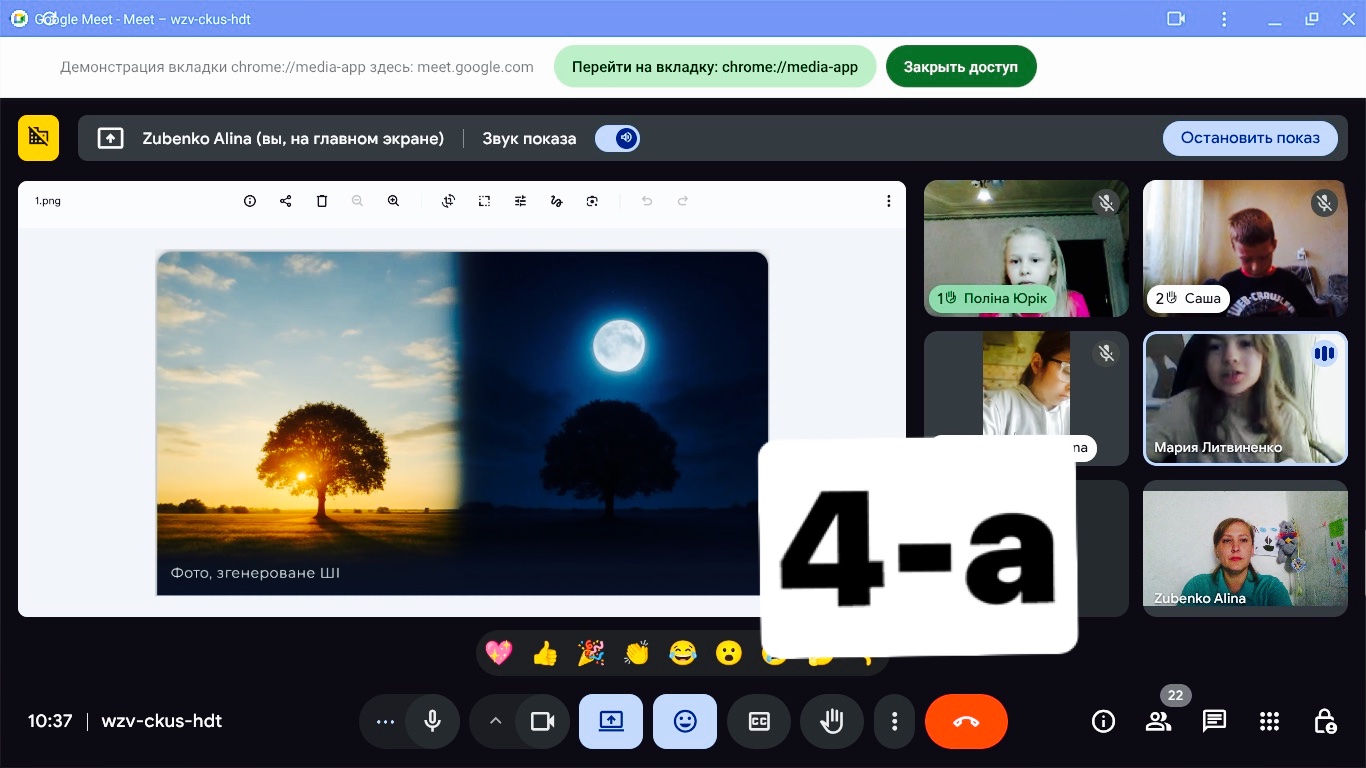Turn off the camera
This screenshot has height=768, width=1366.
pyautogui.click(x=542, y=721)
